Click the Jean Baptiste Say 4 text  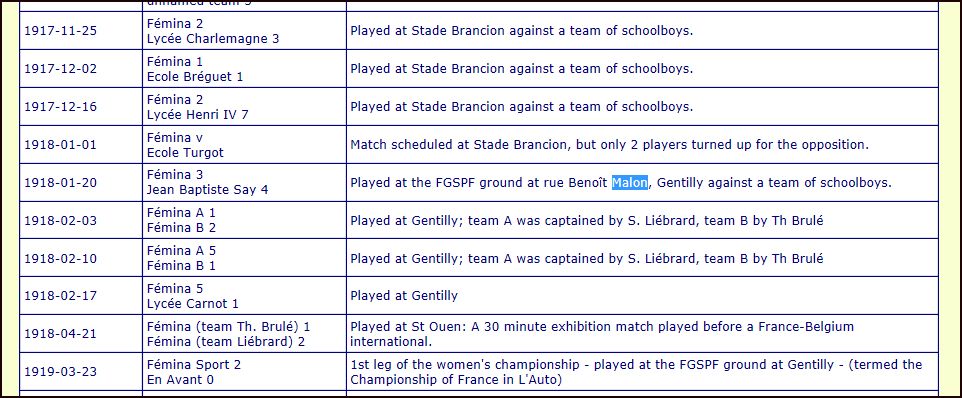pyautogui.click(x=207, y=190)
